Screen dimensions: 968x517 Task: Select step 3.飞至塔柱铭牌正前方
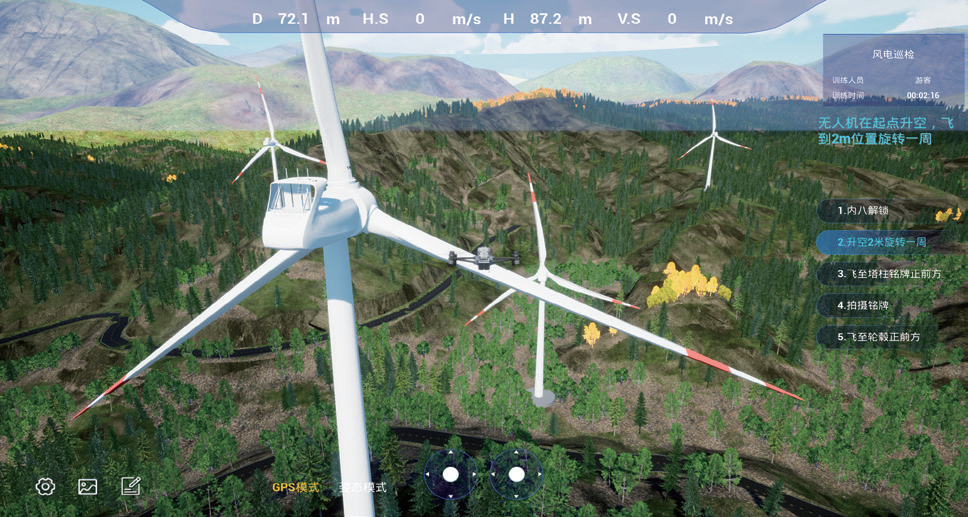point(888,274)
